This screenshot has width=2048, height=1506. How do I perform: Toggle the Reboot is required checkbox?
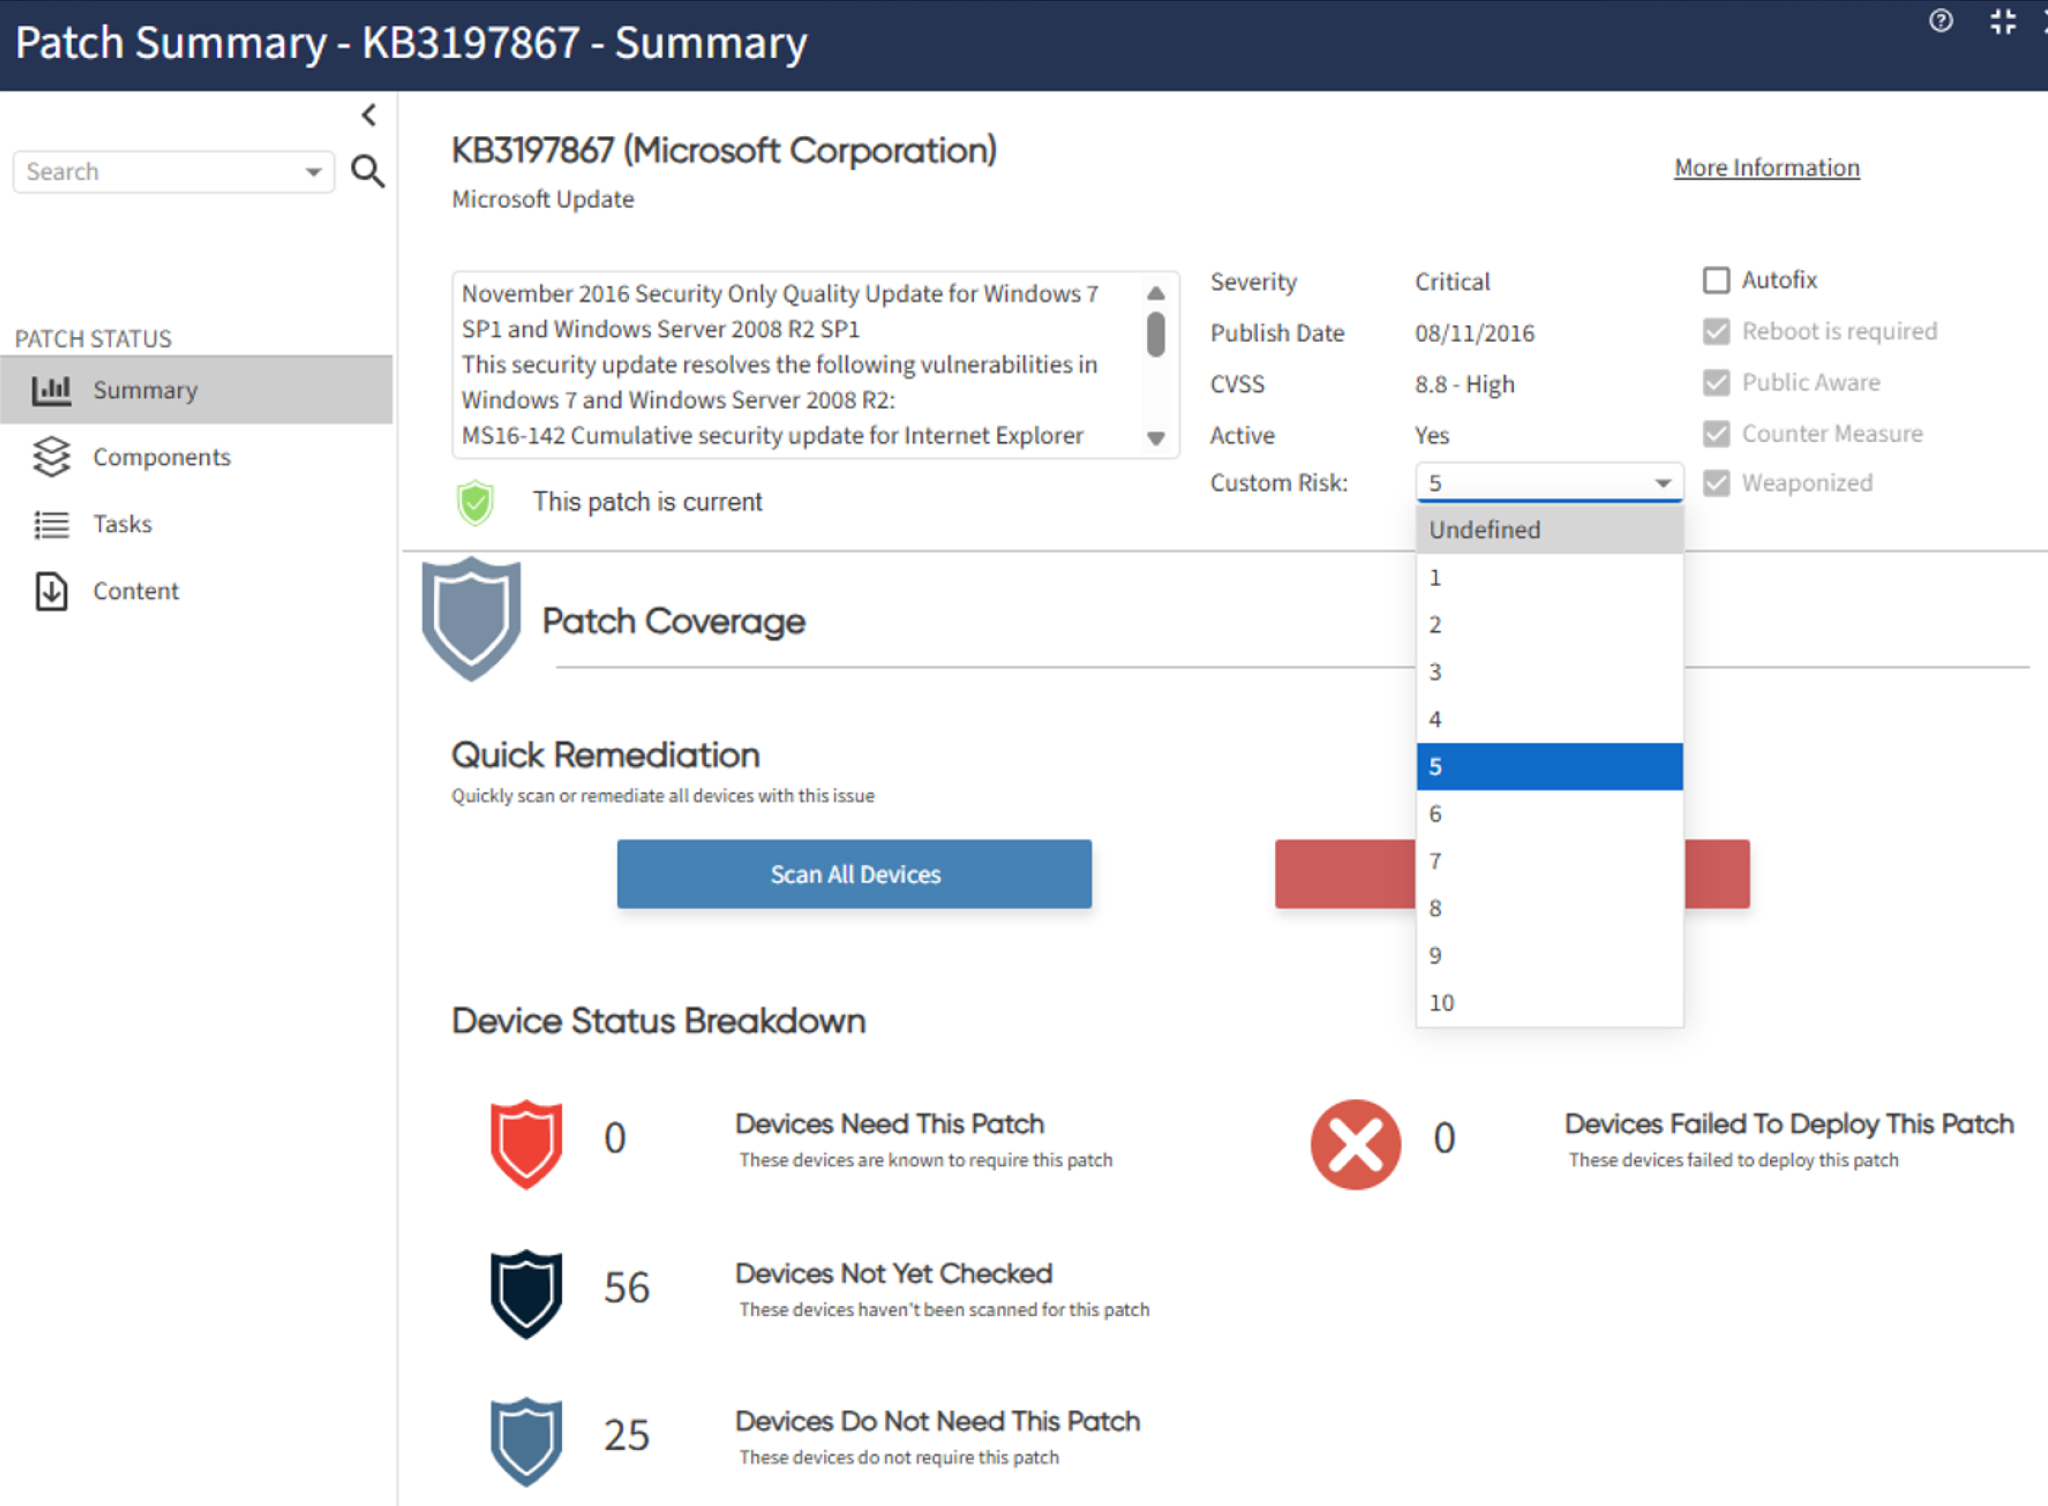pos(1716,331)
